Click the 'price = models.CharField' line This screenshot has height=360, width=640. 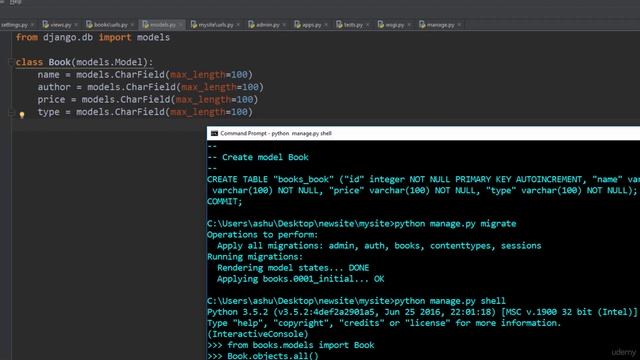pyautogui.click(x=148, y=100)
